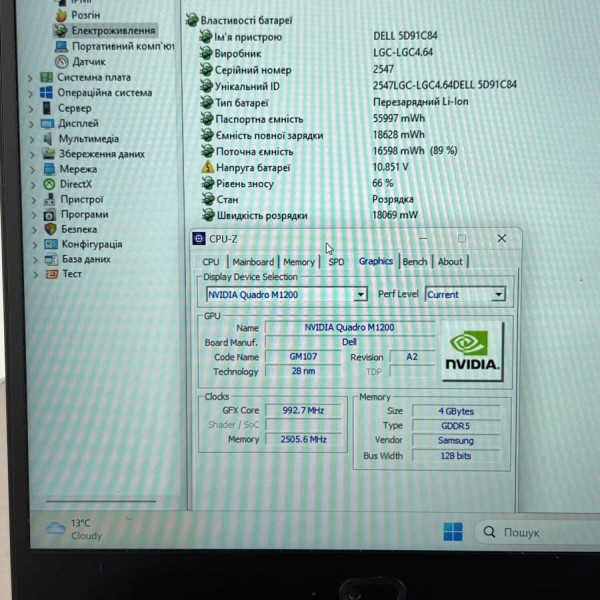This screenshot has width=600, height=600.
Task: Select the Швидкість розрядки row
Action: pos(310,215)
